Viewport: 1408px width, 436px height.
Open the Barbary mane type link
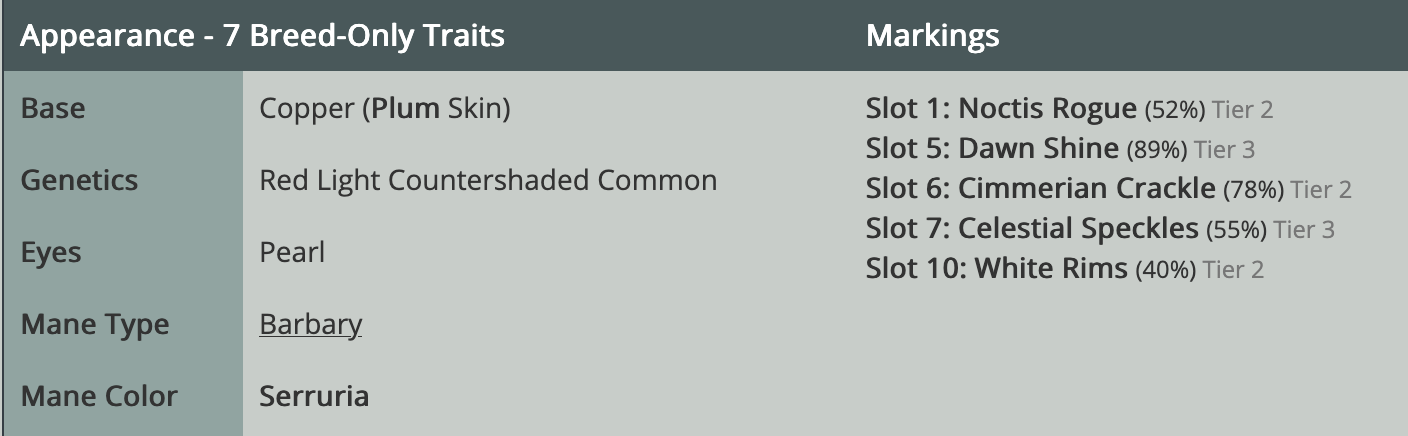[x=310, y=325]
